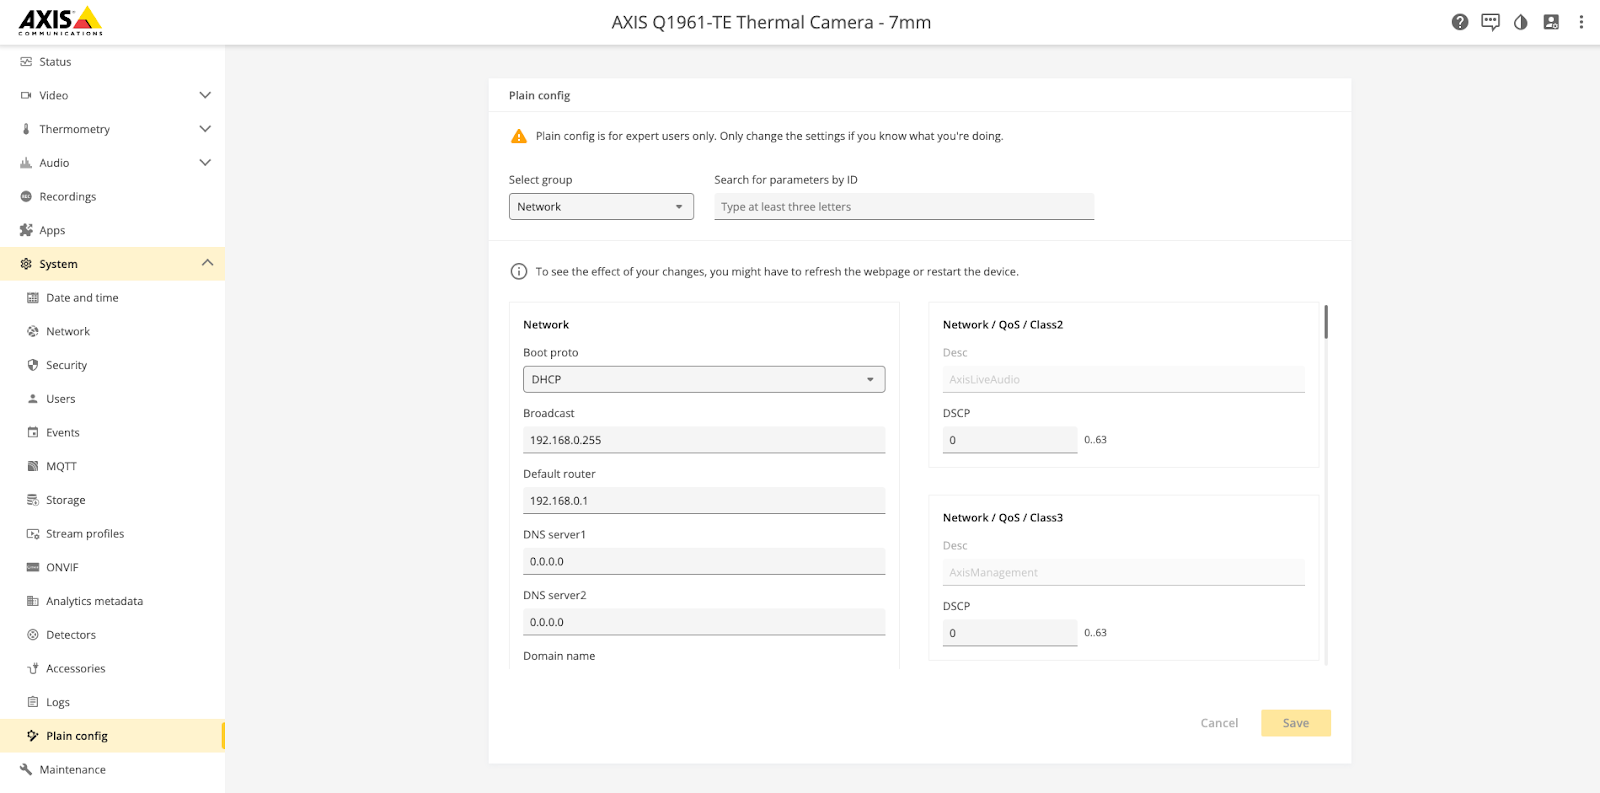Click the Accessories icon in the sidebar
The image size is (1600, 793).
[x=33, y=669]
